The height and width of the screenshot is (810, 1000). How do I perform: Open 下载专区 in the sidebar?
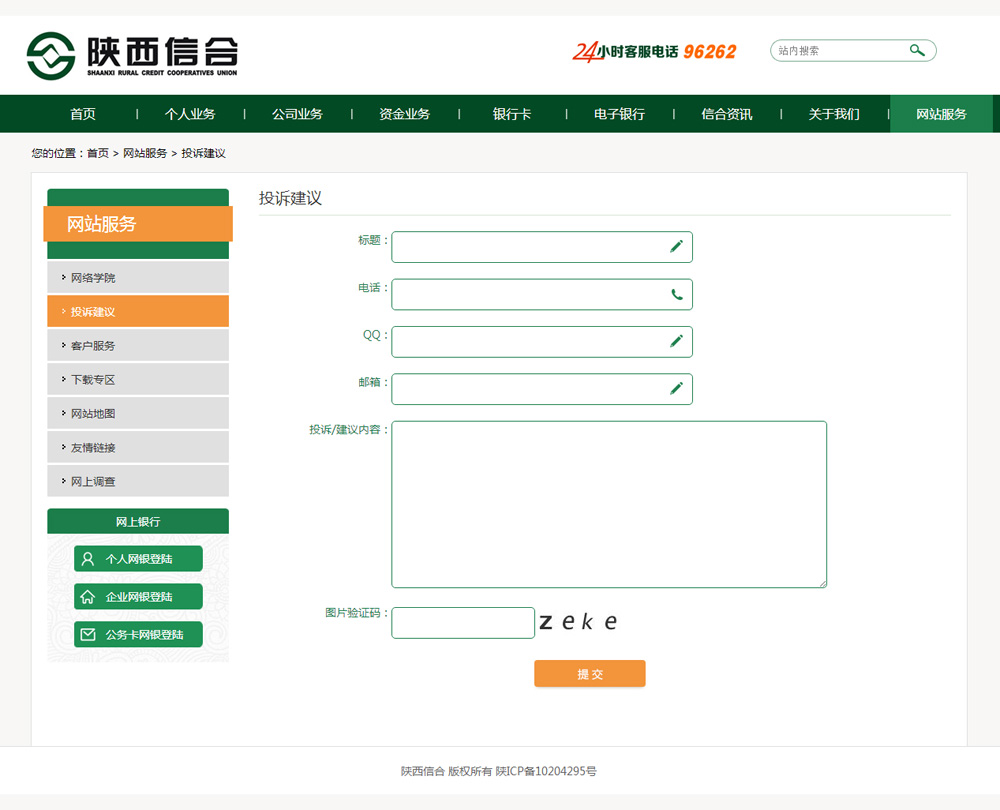pos(93,380)
